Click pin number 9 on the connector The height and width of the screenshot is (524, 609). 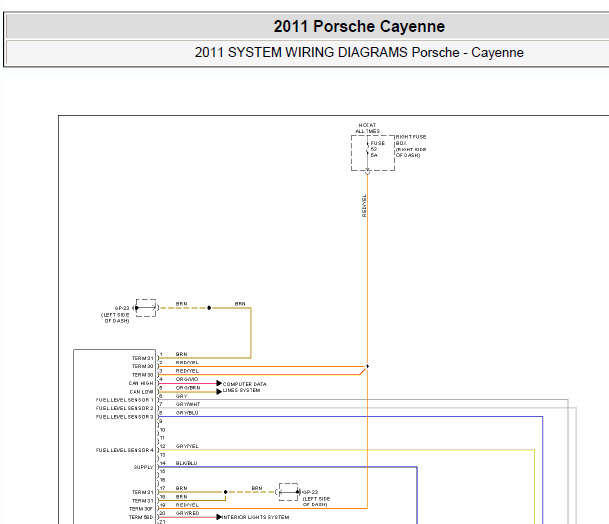click(x=161, y=421)
